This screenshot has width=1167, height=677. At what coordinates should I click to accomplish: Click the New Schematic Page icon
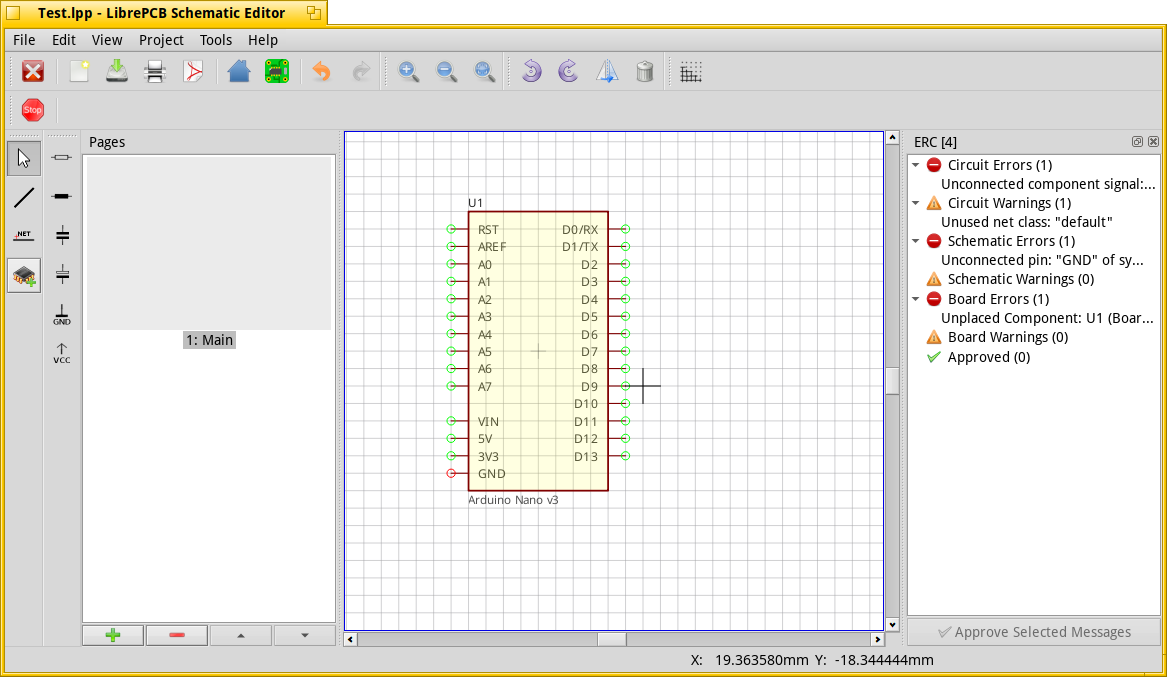point(79,71)
